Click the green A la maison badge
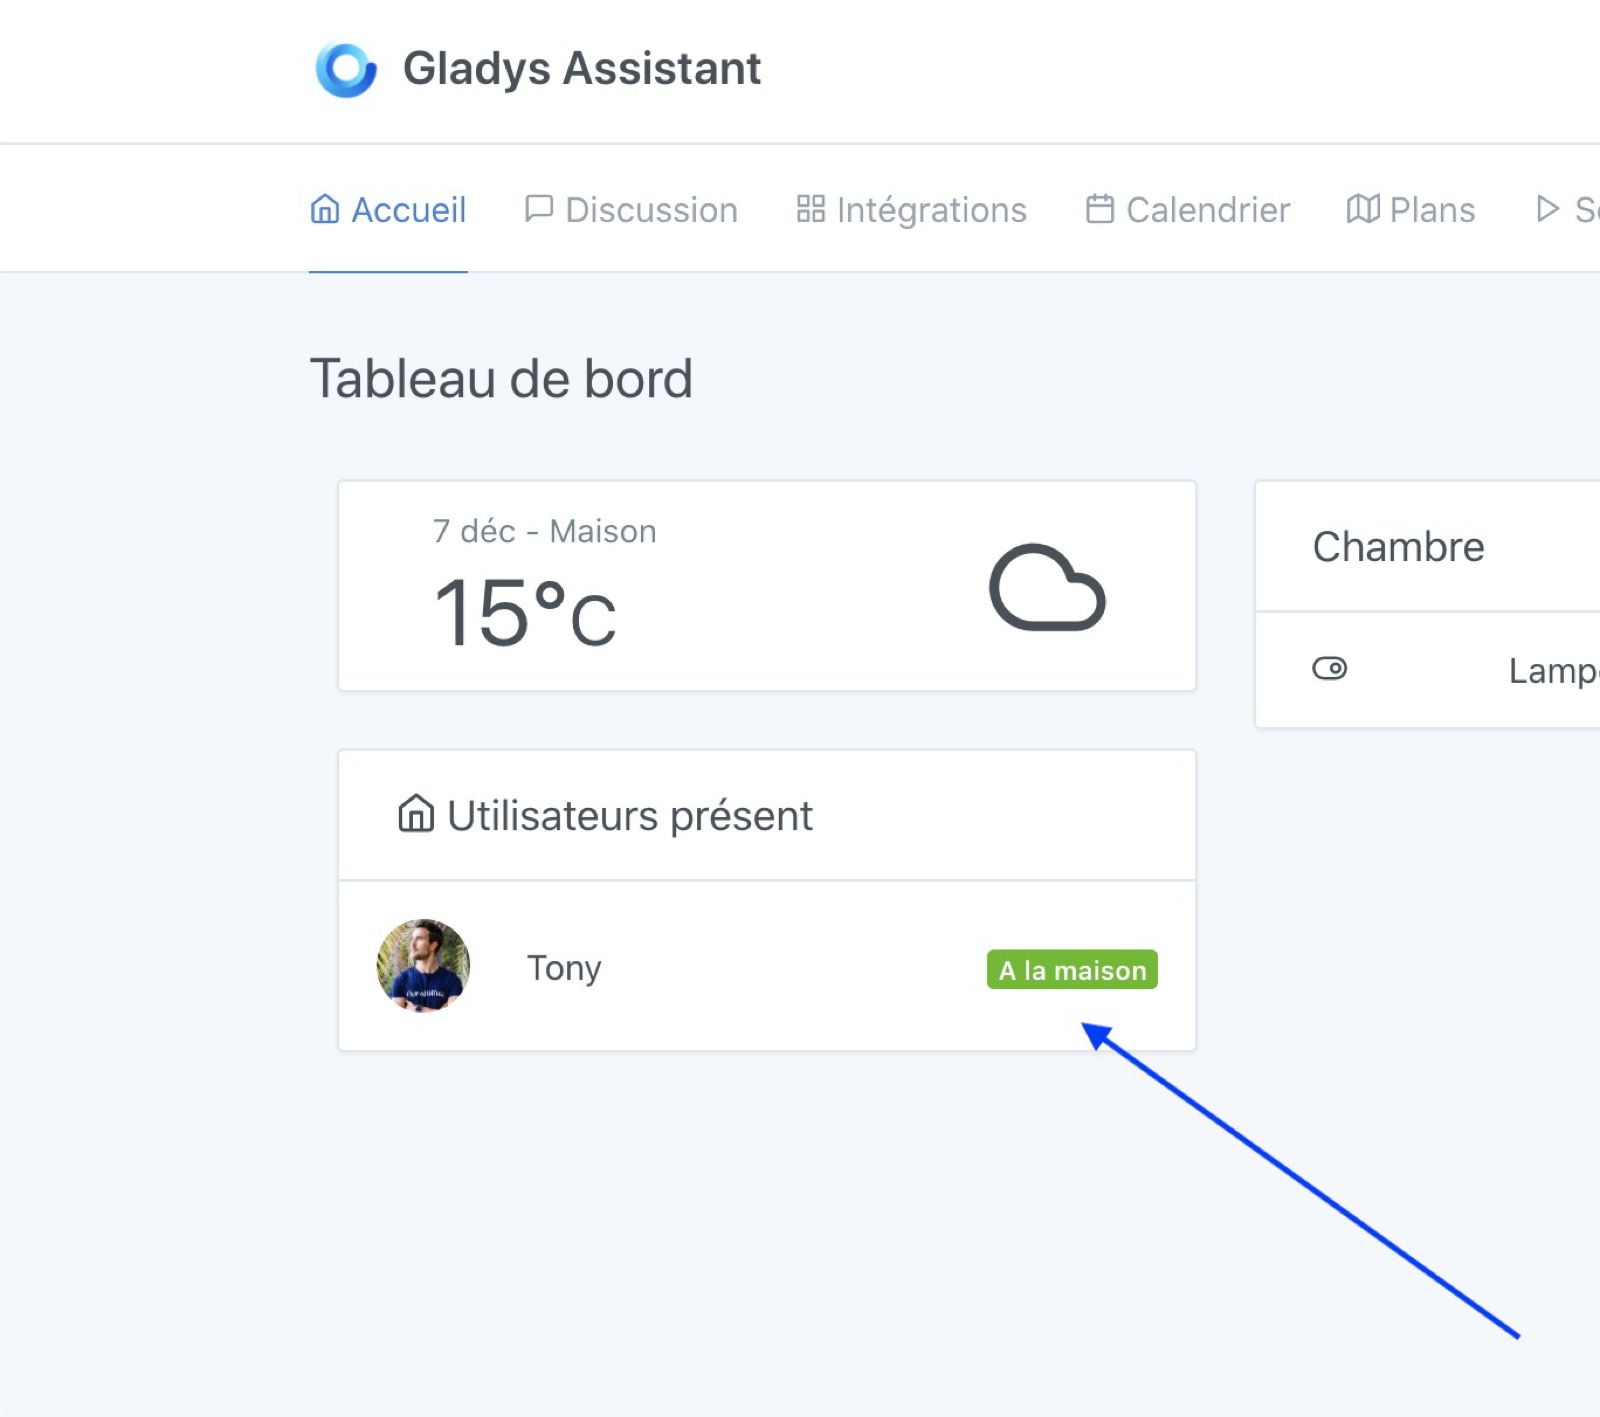1600x1417 pixels. 1071,969
